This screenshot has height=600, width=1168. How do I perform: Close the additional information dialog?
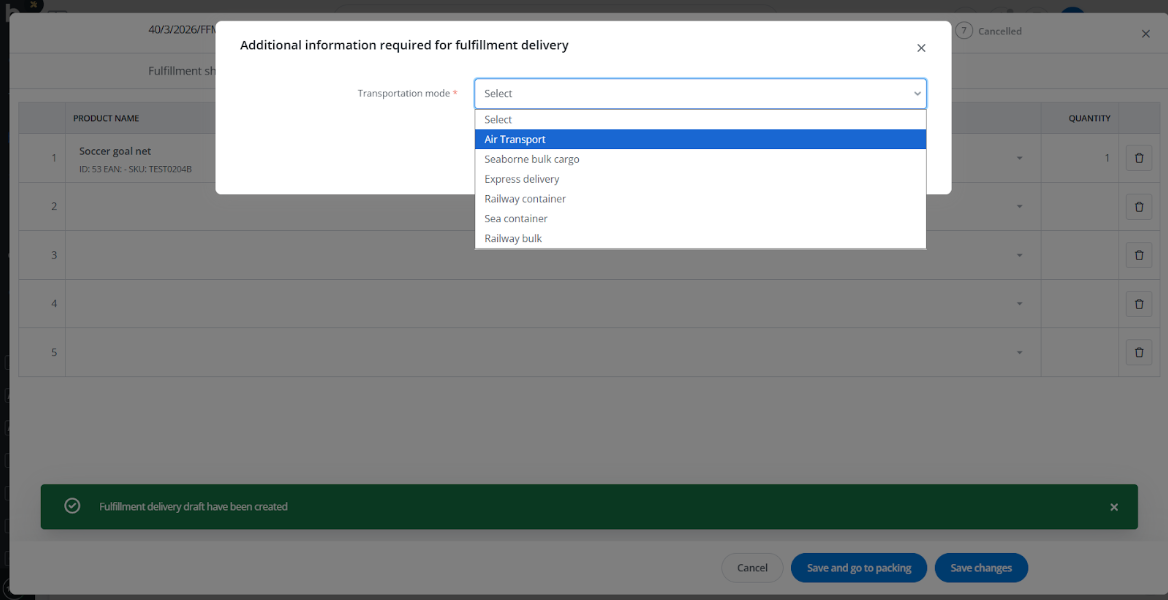[921, 48]
